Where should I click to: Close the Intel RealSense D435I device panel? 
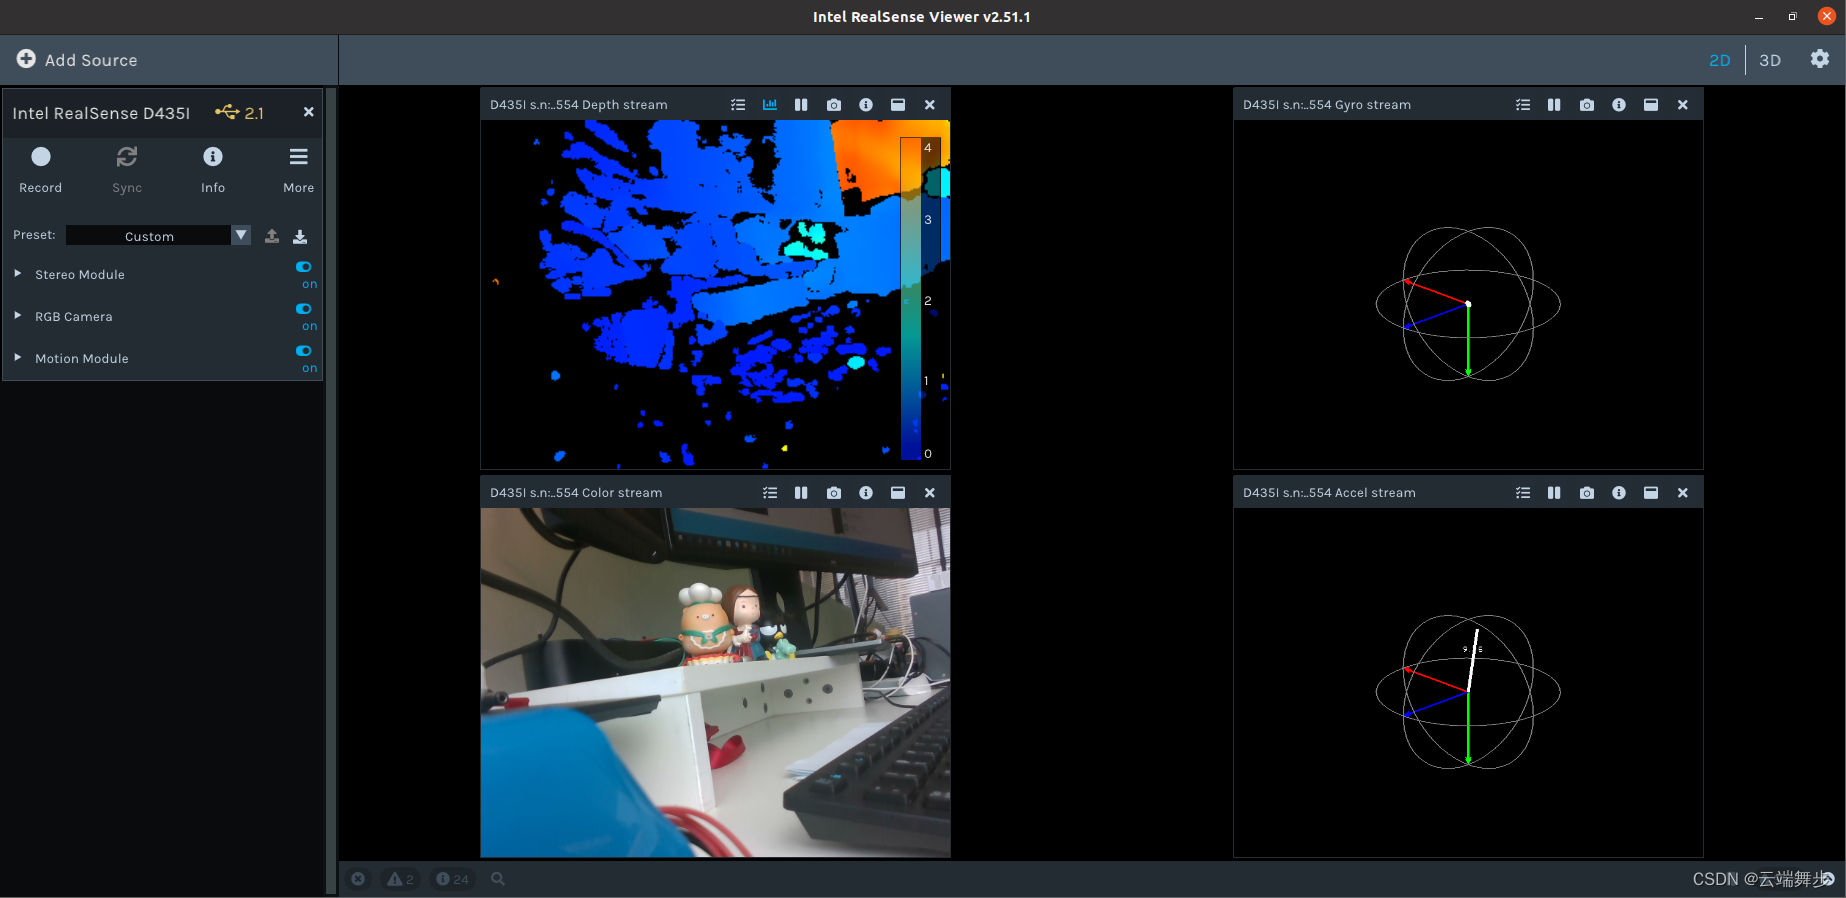click(x=308, y=112)
